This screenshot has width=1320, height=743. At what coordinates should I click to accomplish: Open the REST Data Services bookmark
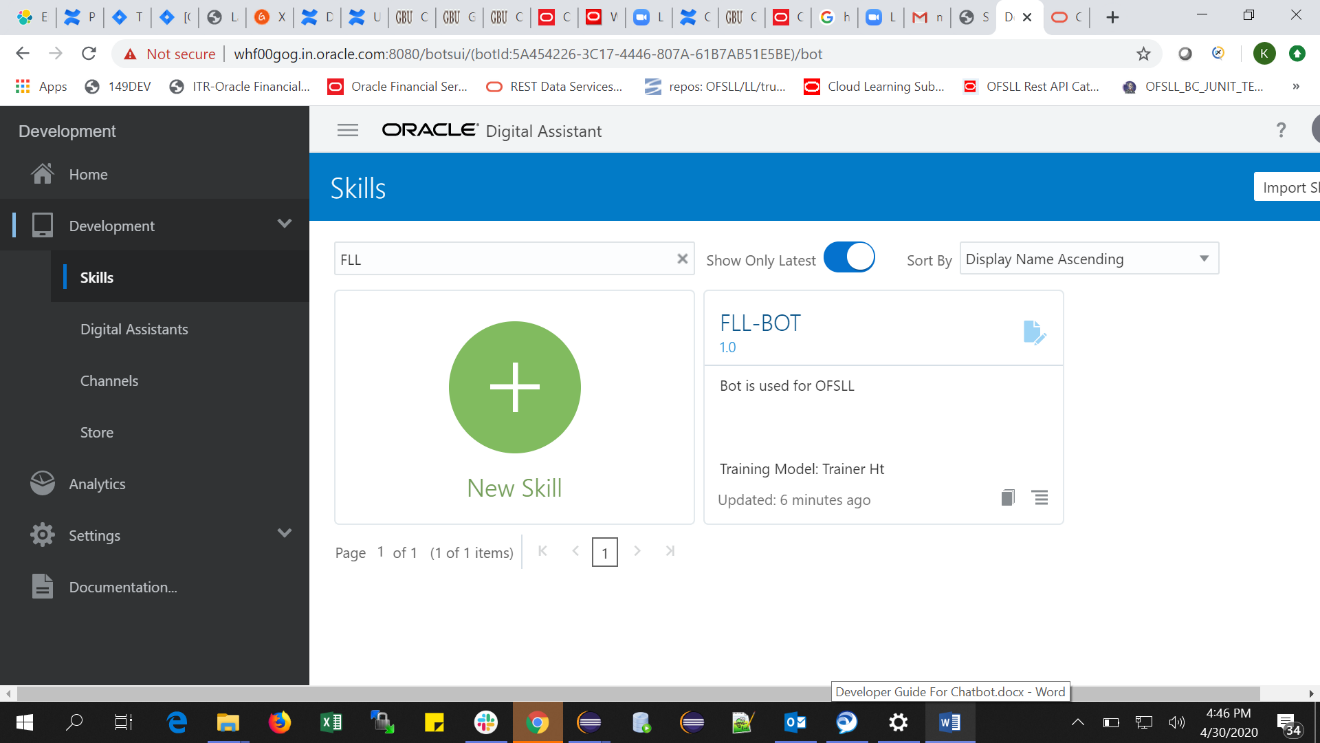click(554, 87)
